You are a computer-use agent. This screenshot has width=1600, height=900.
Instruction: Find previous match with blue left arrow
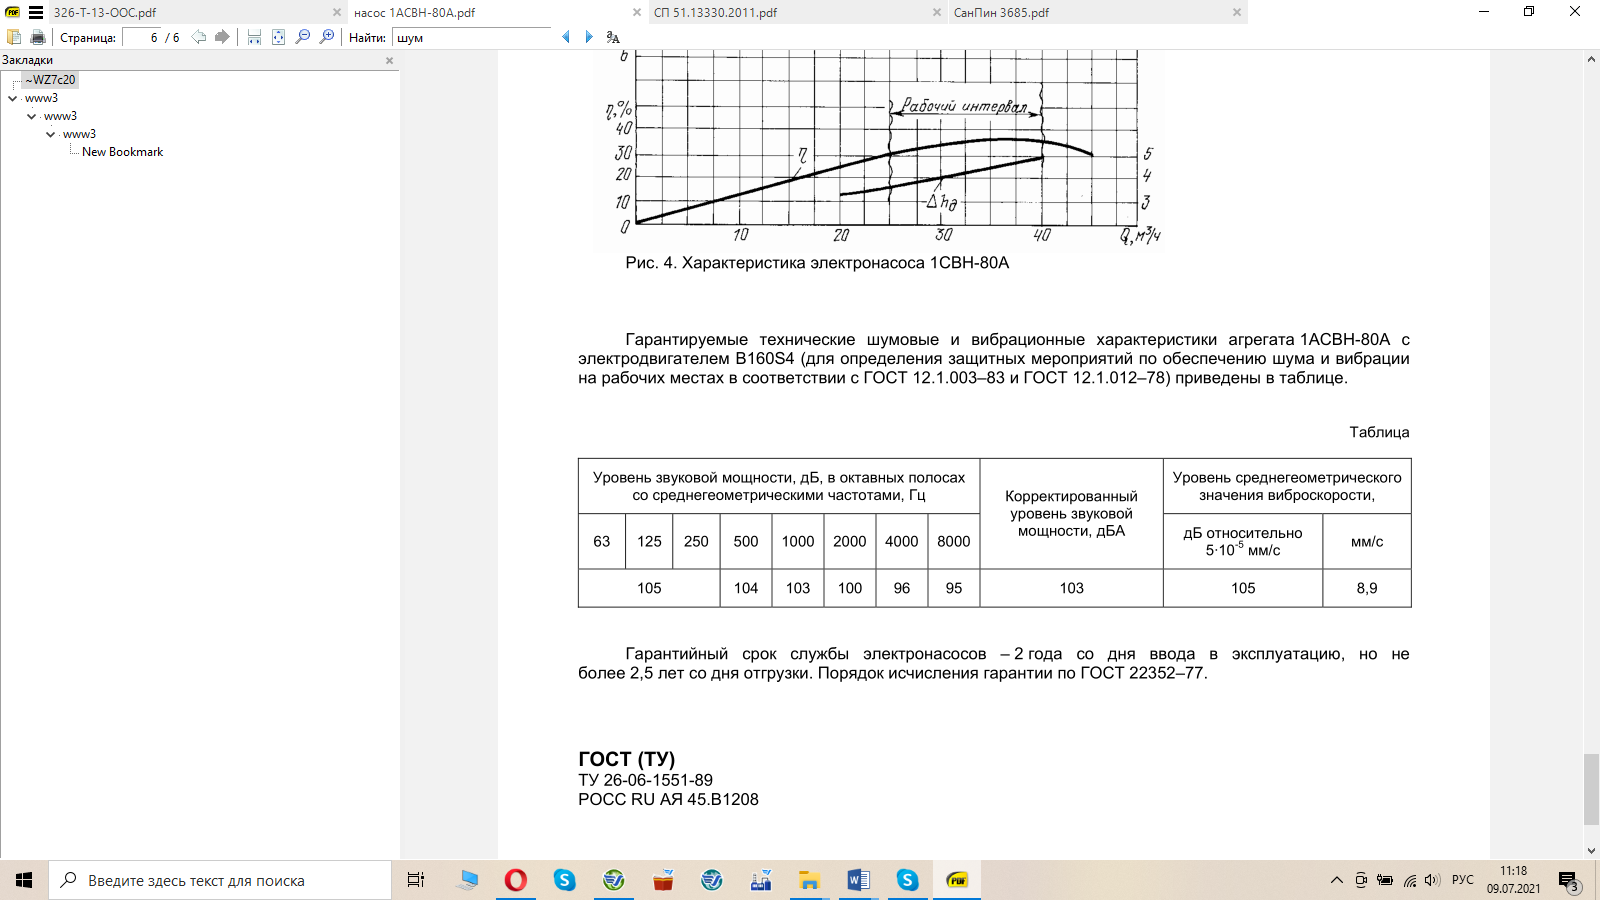(566, 37)
